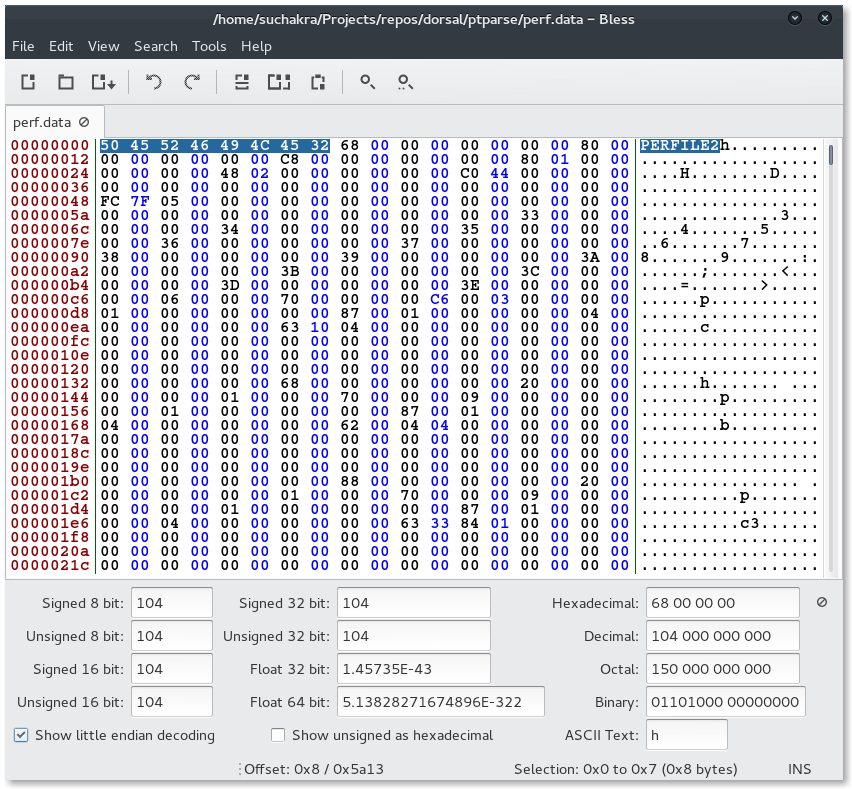Open the Help menu
852x789 pixels.
(x=256, y=46)
